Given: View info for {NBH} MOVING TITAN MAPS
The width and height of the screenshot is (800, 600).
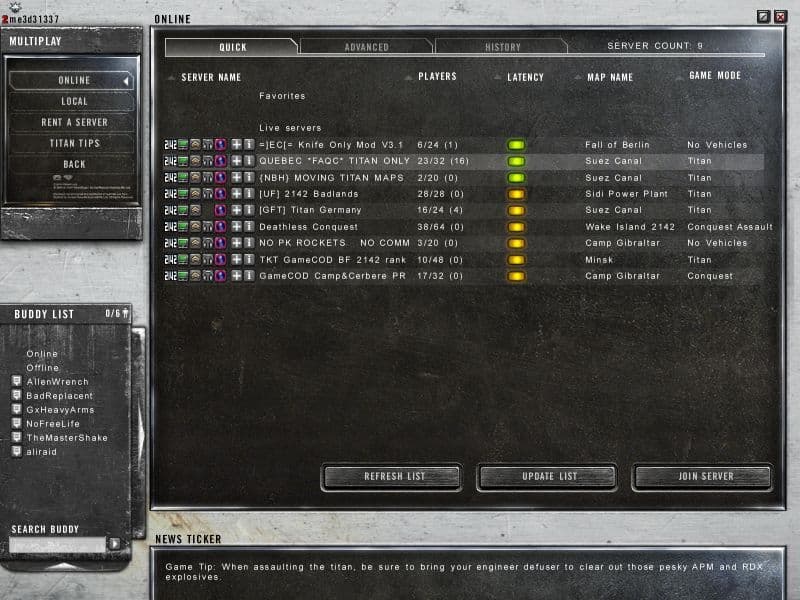Looking at the screenshot, I should (x=249, y=178).
